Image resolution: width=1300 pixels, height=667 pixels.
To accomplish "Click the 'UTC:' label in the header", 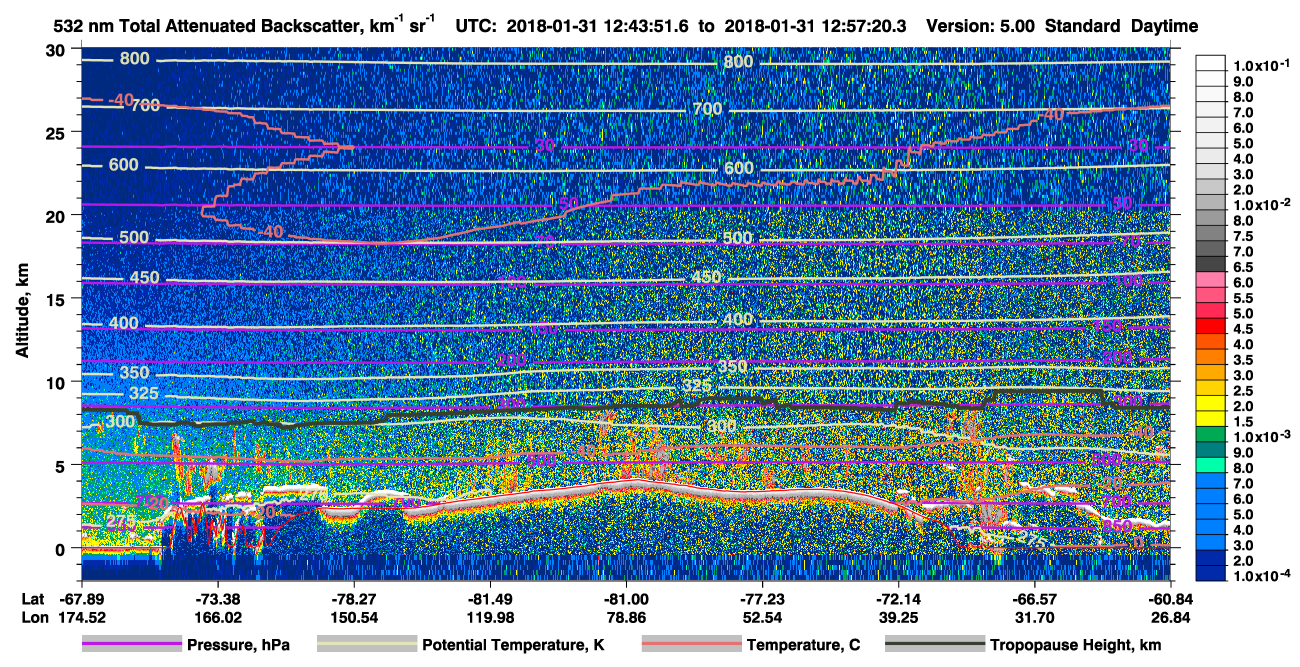I will coord(477,27).
